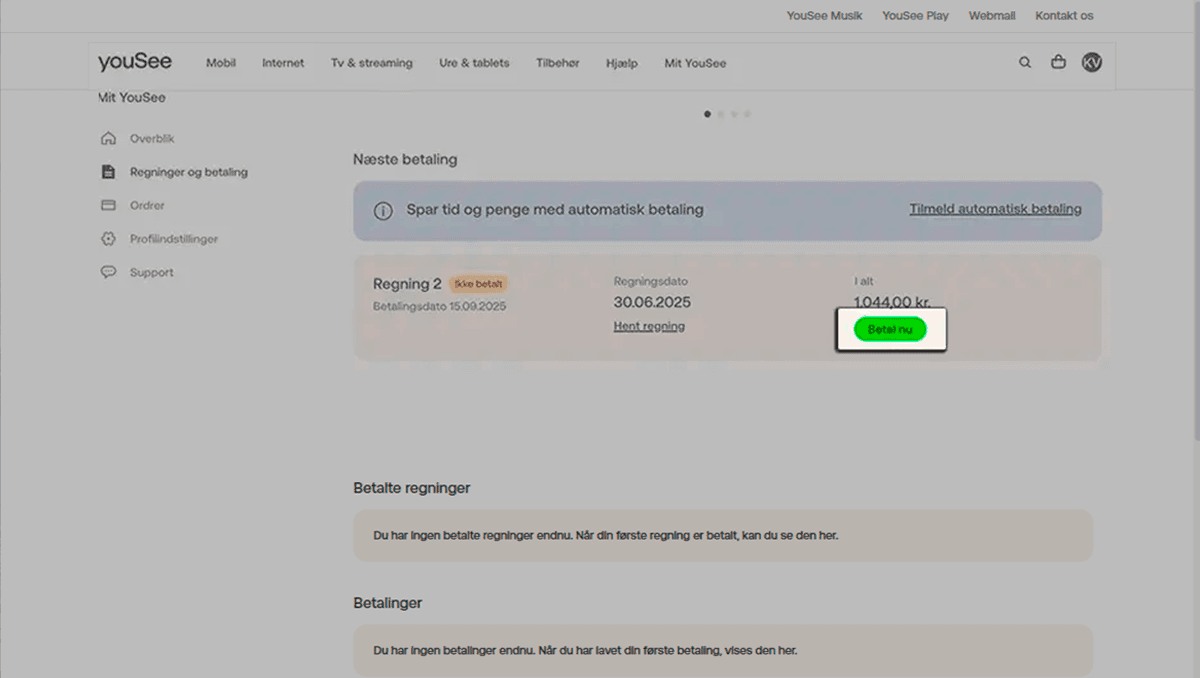Screen dimensions: 1200x678
Task: Open the Tv & streaming menu
Action: (x=371, y=63)
